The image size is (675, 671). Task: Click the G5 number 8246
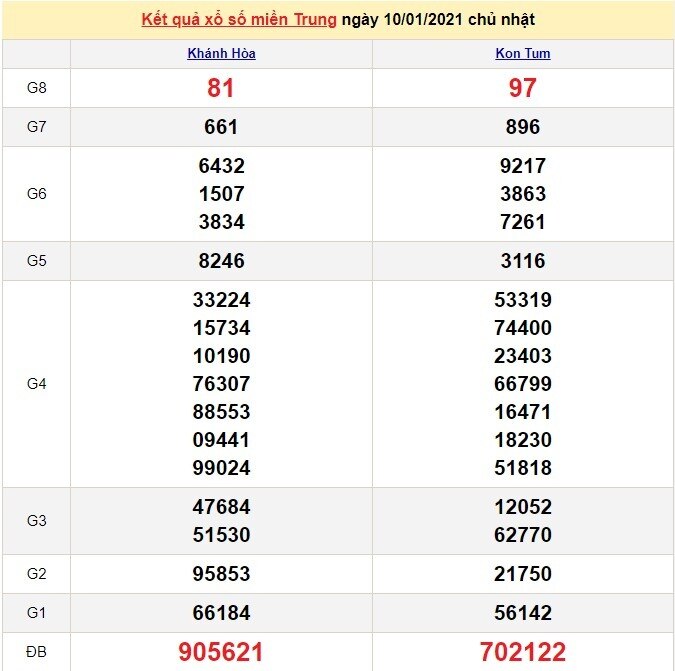click(221, 261)
